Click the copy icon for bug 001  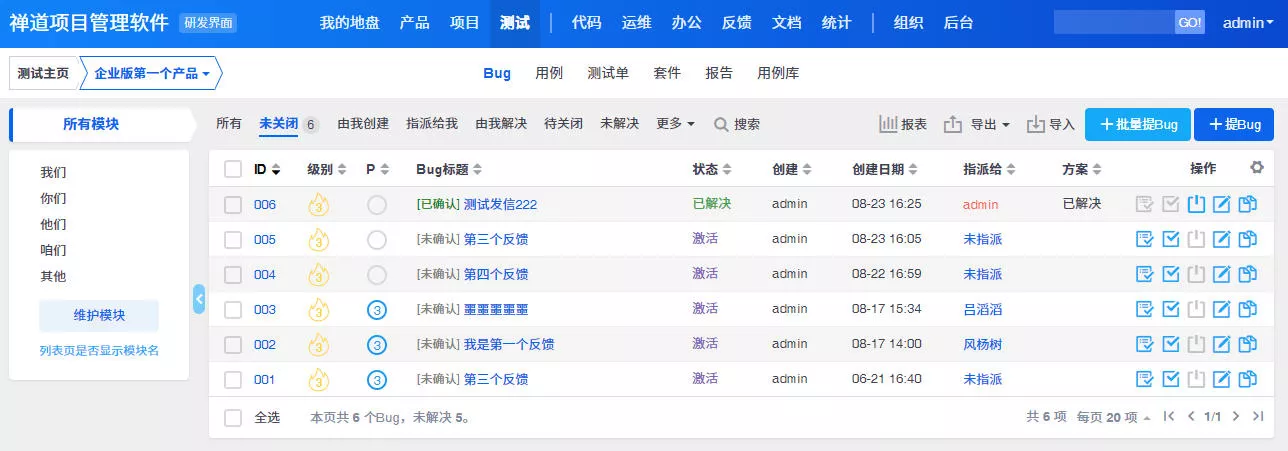point(1247,379)
